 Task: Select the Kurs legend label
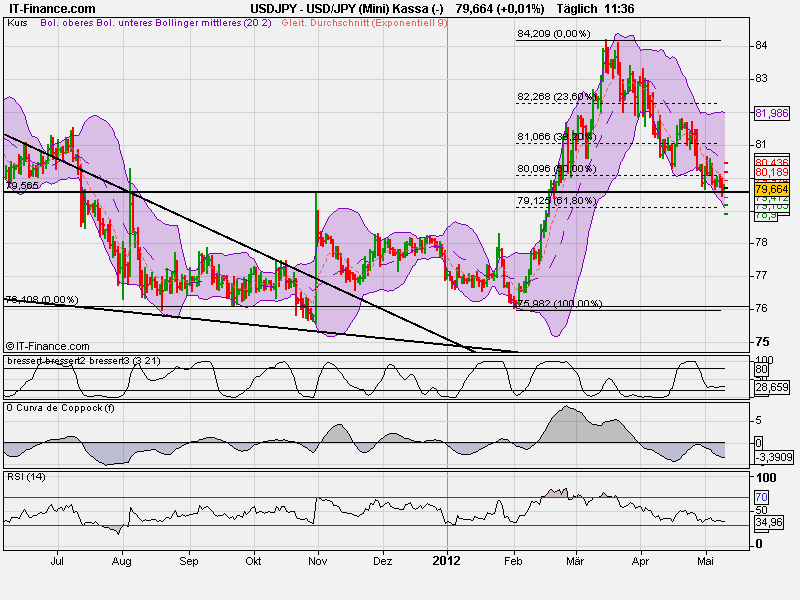(x=17, y=23)
